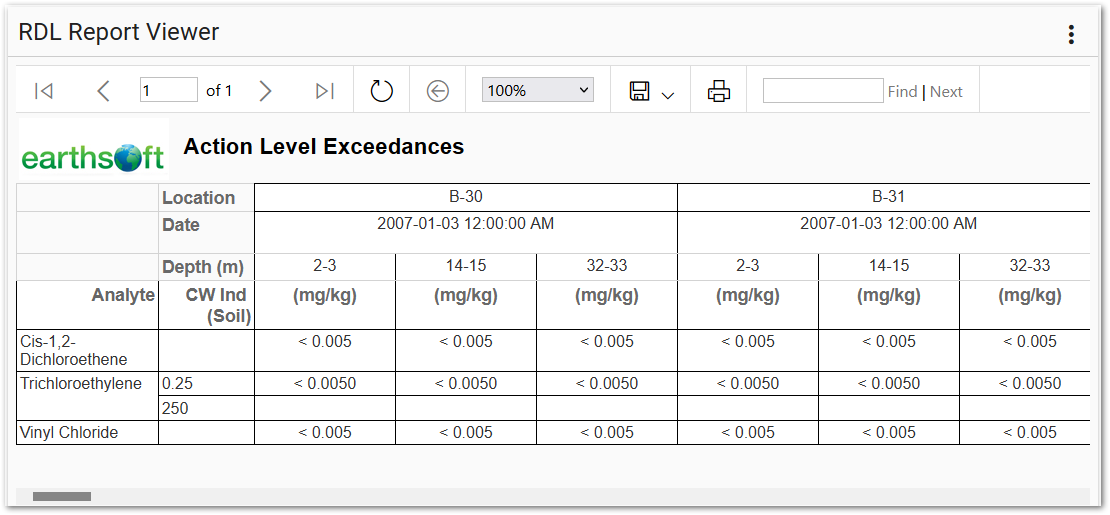Open the 100% zoom dropdown
Screen dimensions: 1110x515
537,90
